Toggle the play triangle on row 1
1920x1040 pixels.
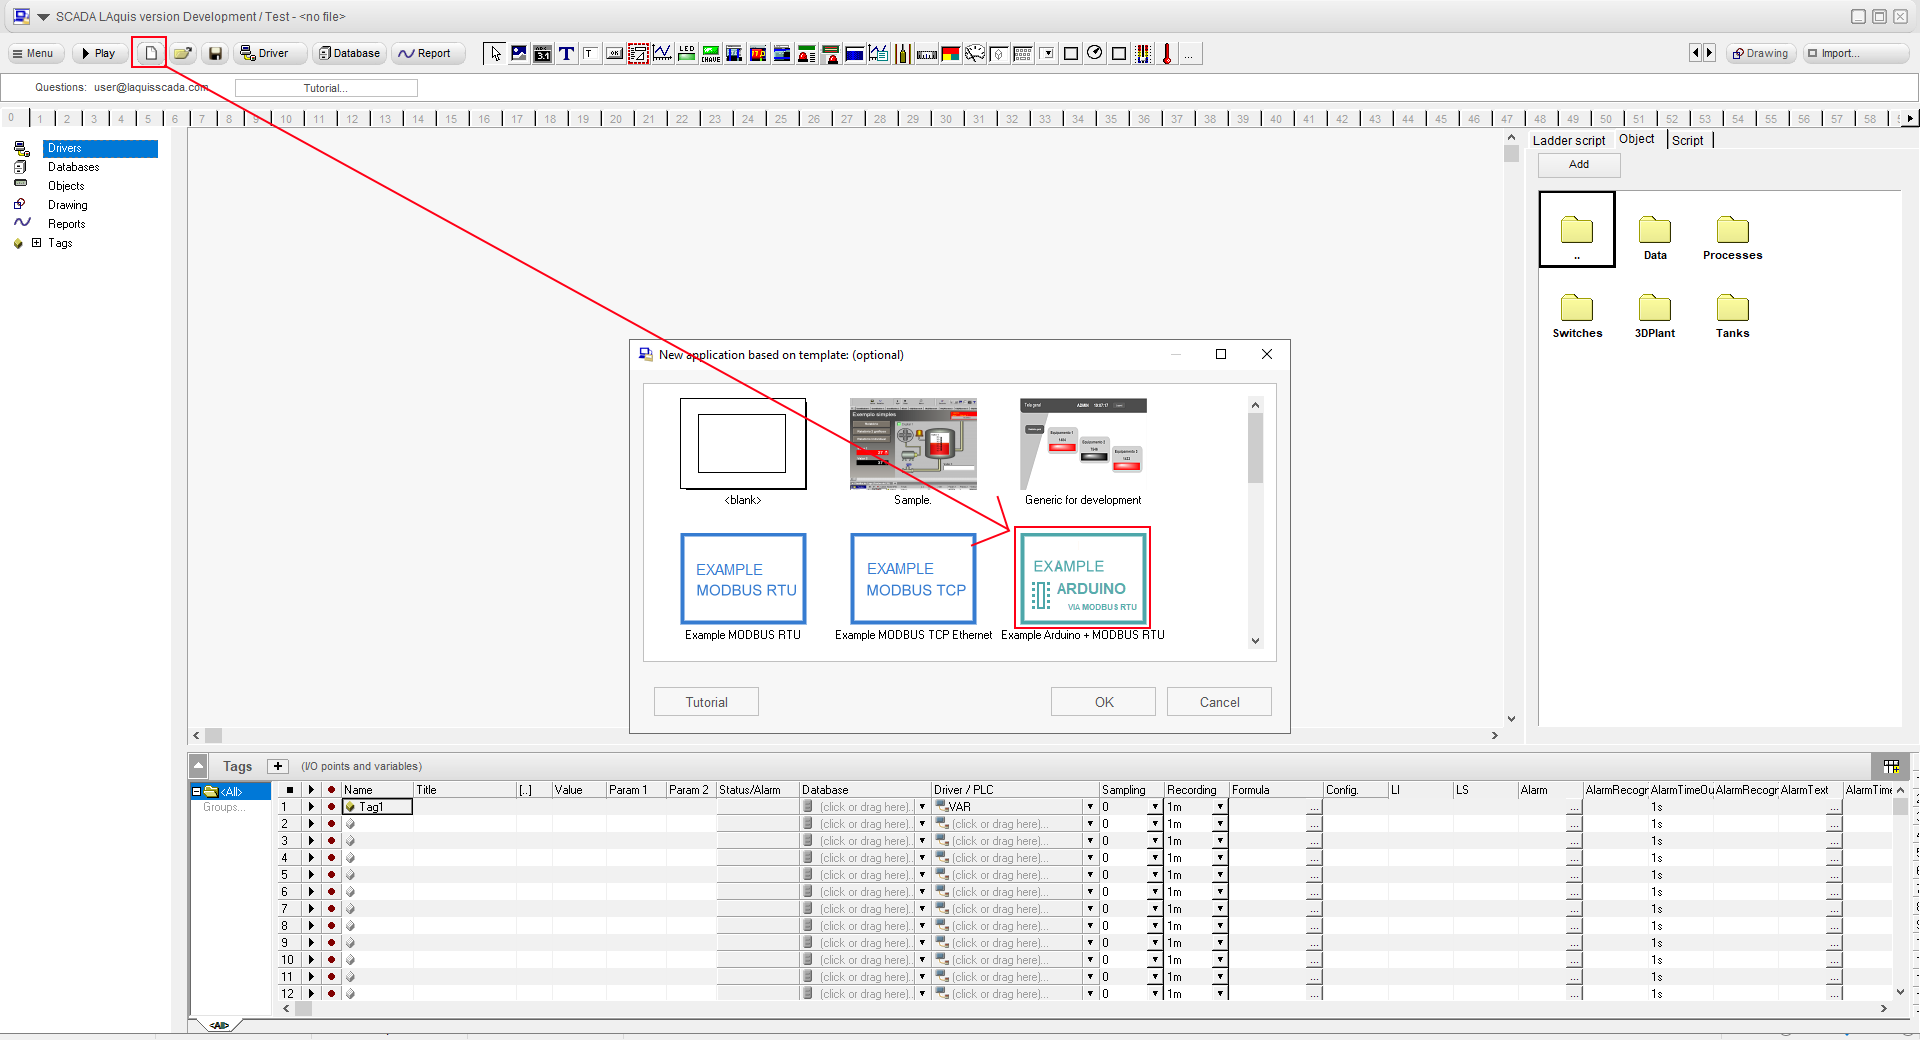[x=311, y=807]
